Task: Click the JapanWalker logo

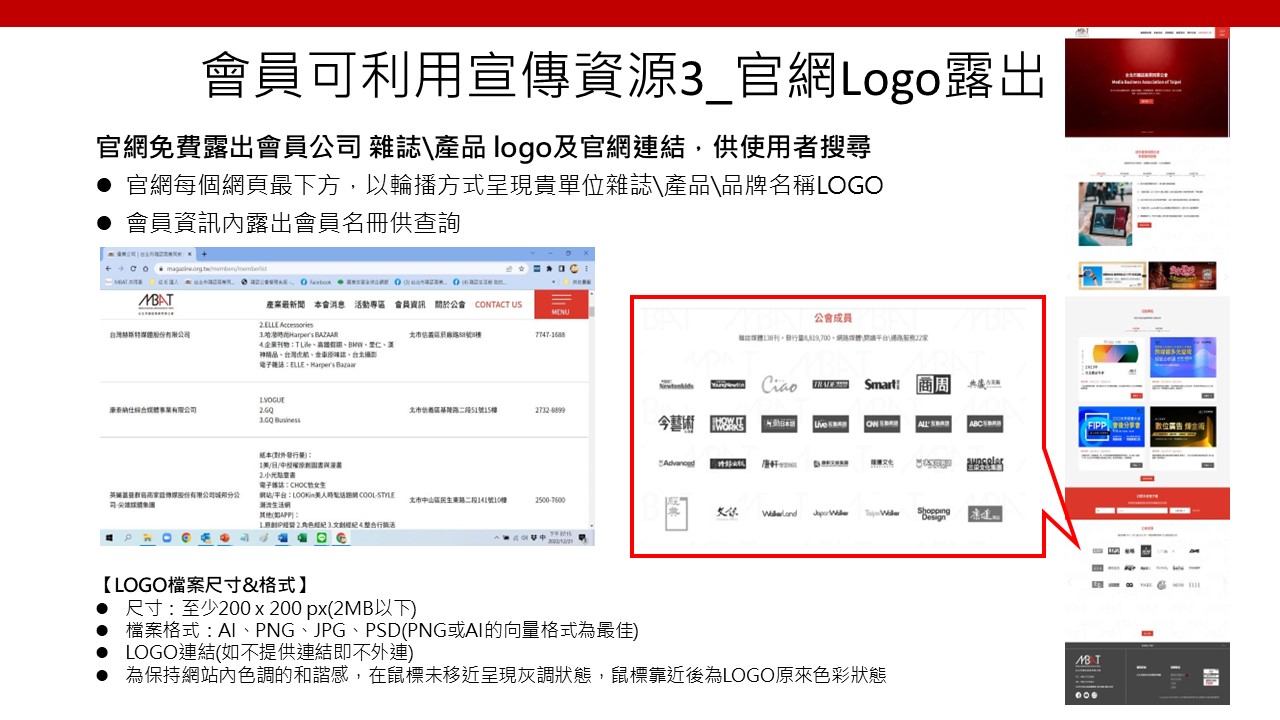Action: click(x=830, y=513)
